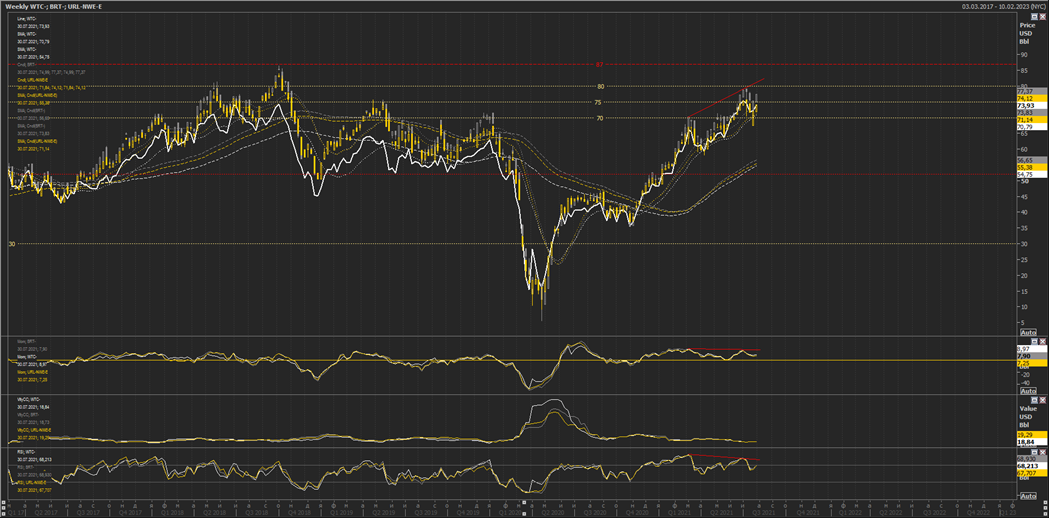Select the 'Mom; URL-NWE-E' legend entry
This screenshot has width=1049, height=518.
click(x=32, y=372)
